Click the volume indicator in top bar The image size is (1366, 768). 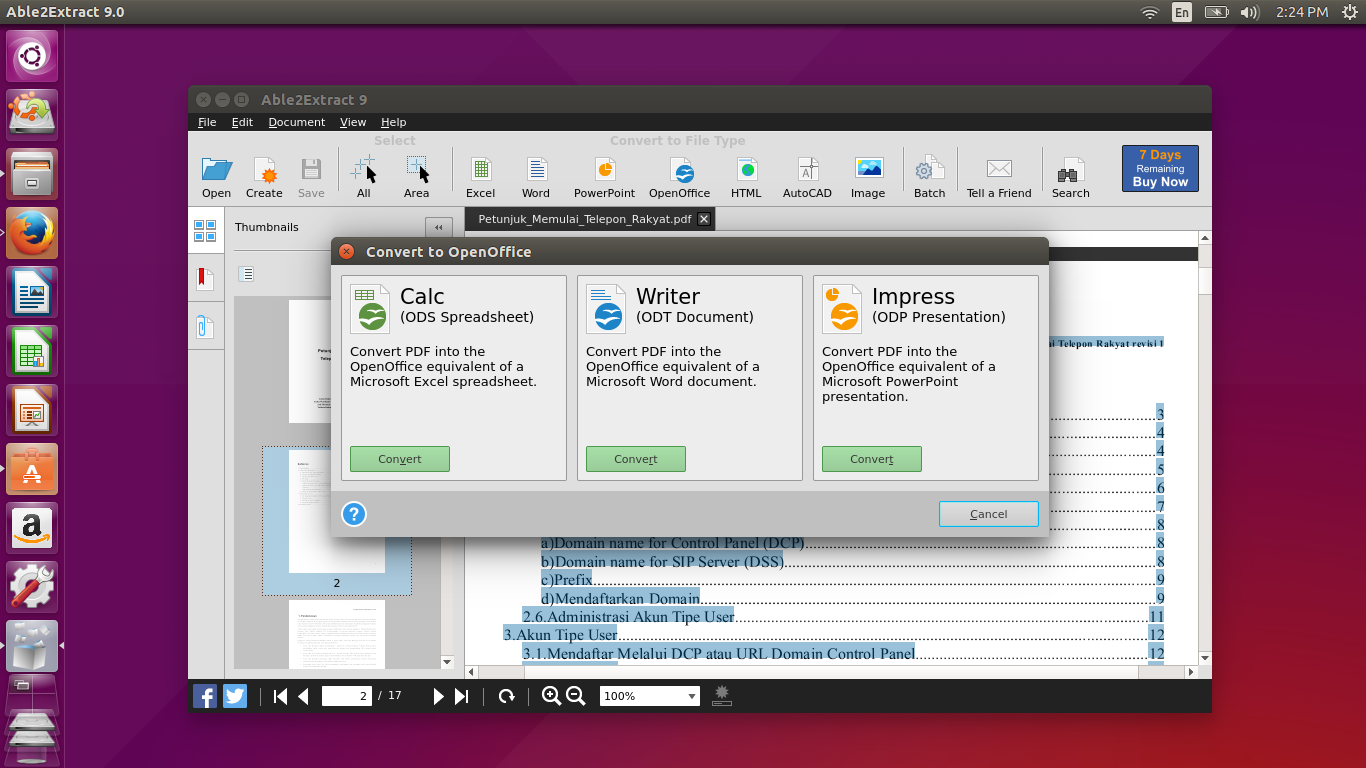pos(1249,12)
